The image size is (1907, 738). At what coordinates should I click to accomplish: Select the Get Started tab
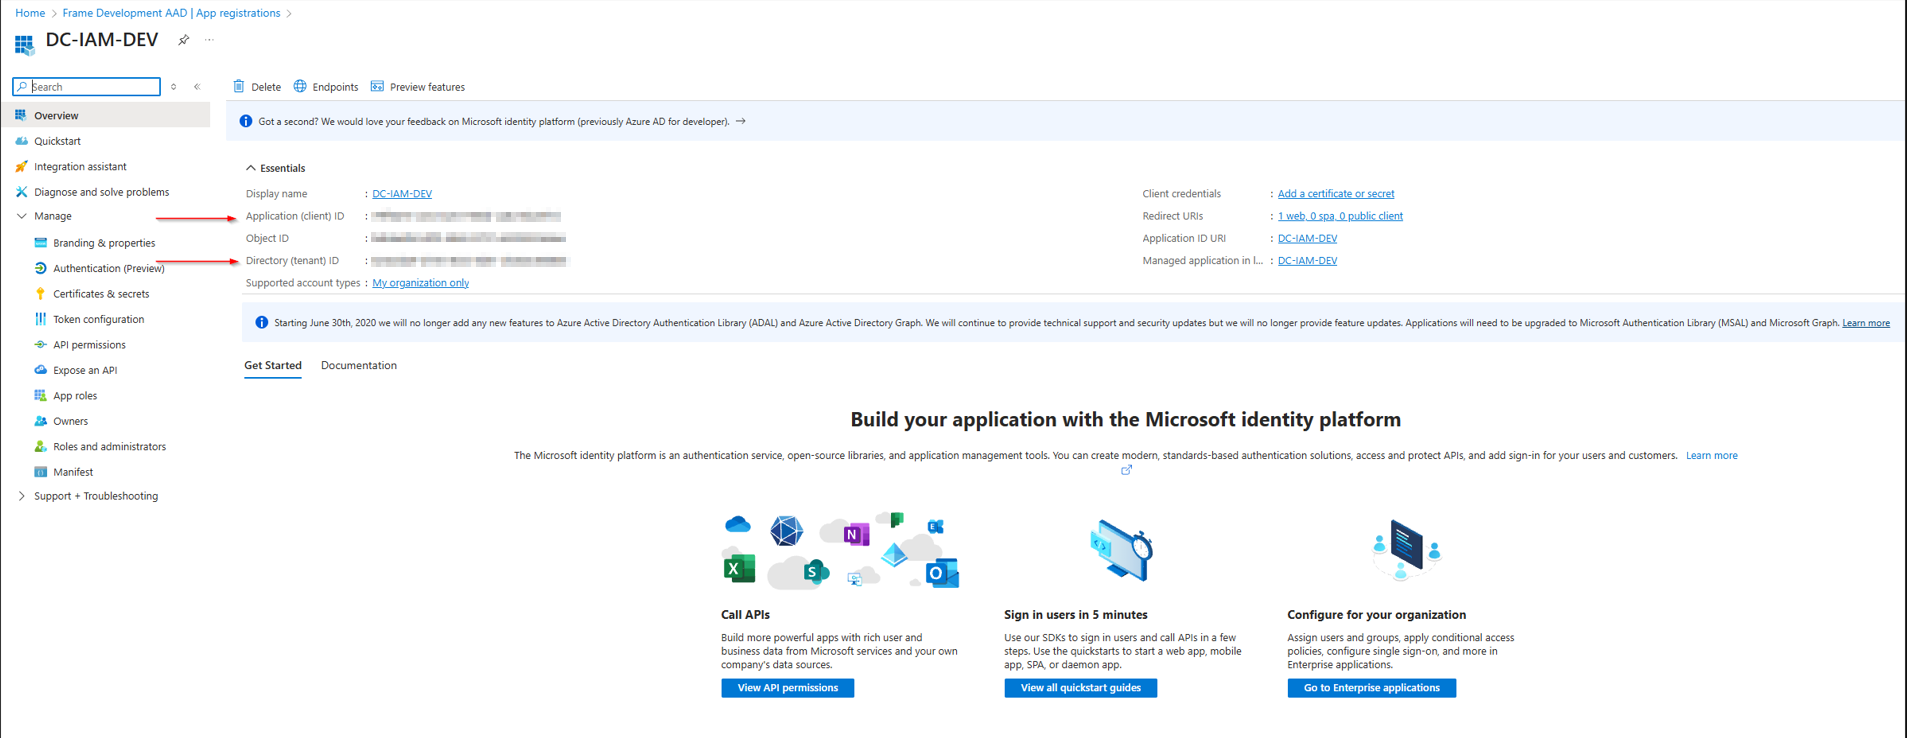pyautogui.click(x=272, y=366)
